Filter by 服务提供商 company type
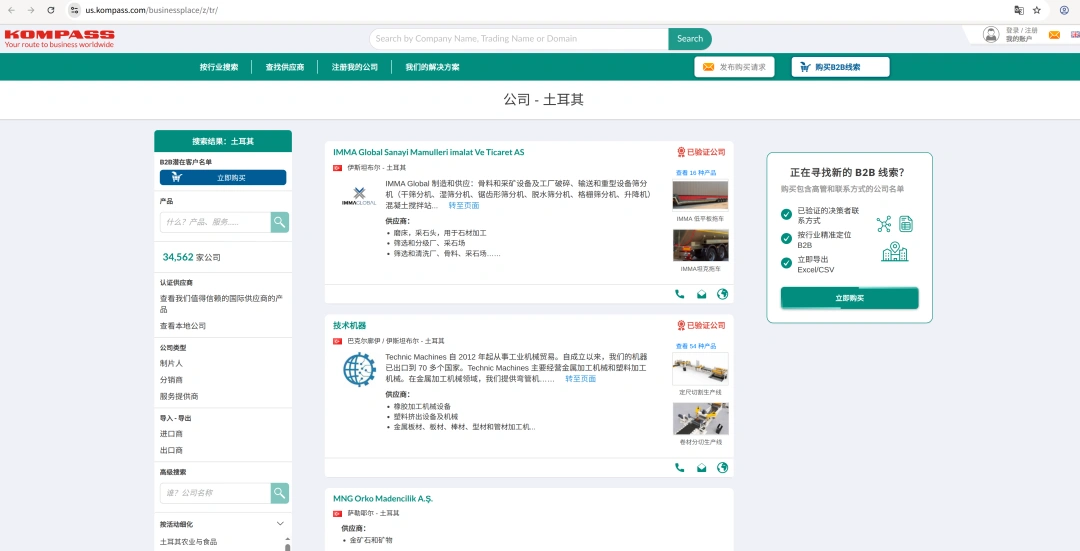The width and height of the screenshot is (1080, 551). [x=179, y=397]
